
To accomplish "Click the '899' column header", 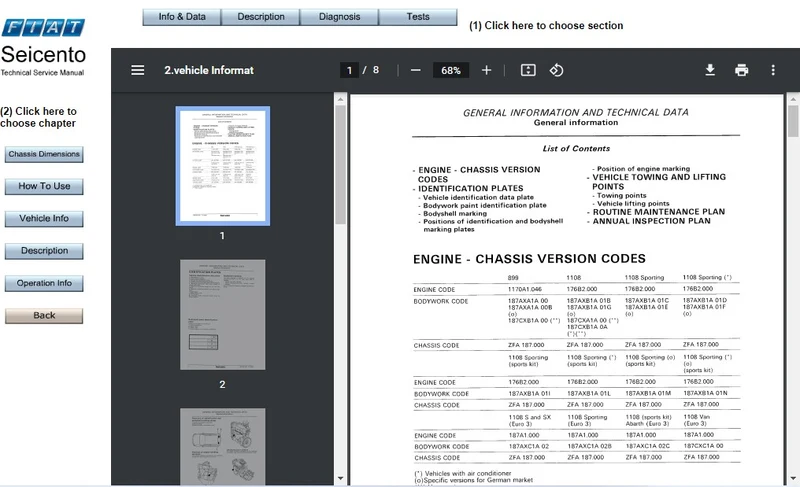I will 513,278.
